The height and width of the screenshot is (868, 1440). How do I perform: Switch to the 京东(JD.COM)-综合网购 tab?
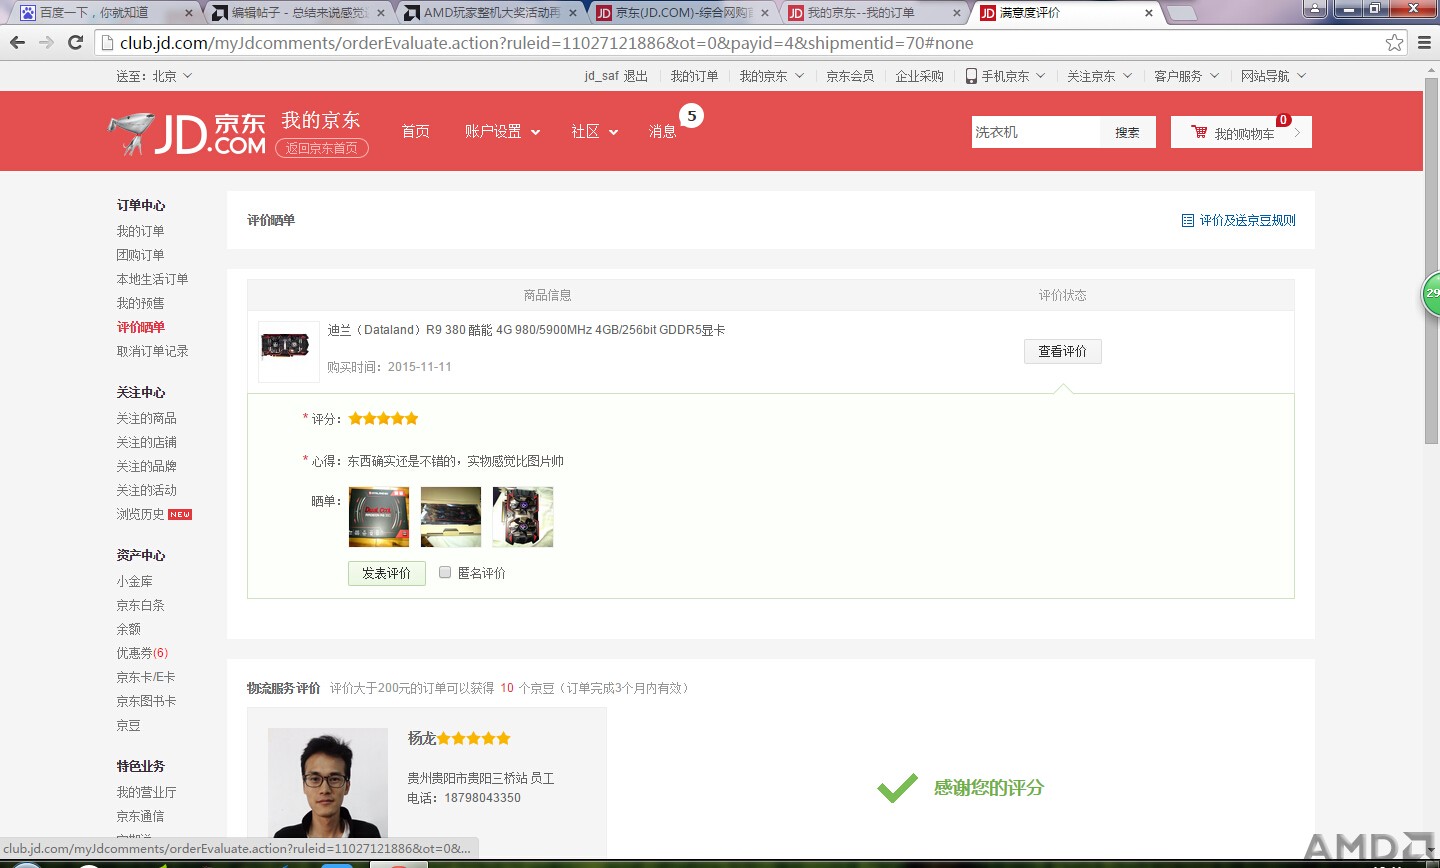tap(680, 13)
